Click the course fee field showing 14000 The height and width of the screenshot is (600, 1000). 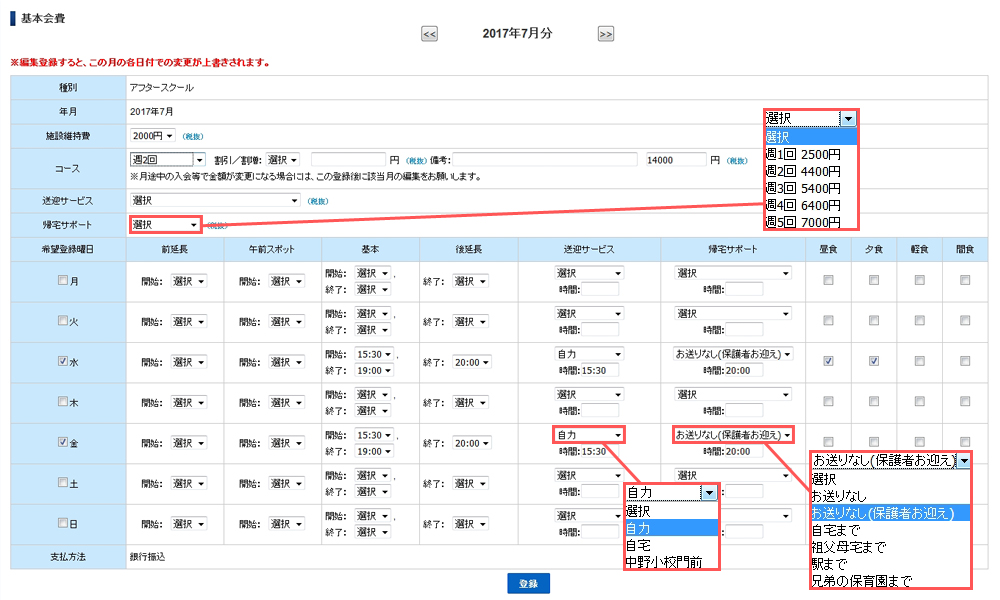[675, 159]
